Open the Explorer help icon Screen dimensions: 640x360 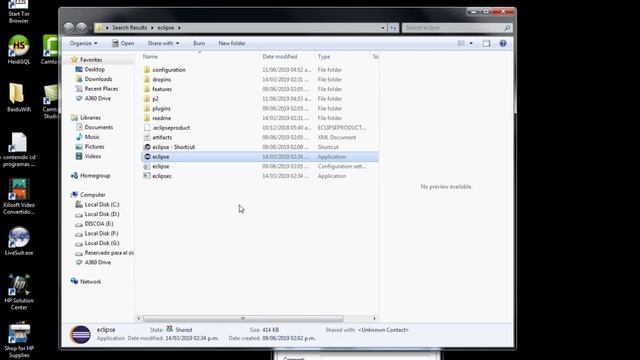coord(503,43)
